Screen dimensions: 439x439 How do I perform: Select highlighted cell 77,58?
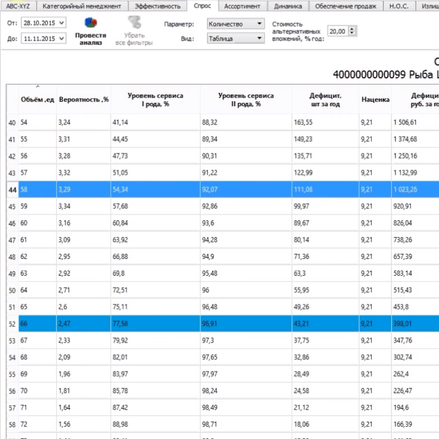point(155,324)
